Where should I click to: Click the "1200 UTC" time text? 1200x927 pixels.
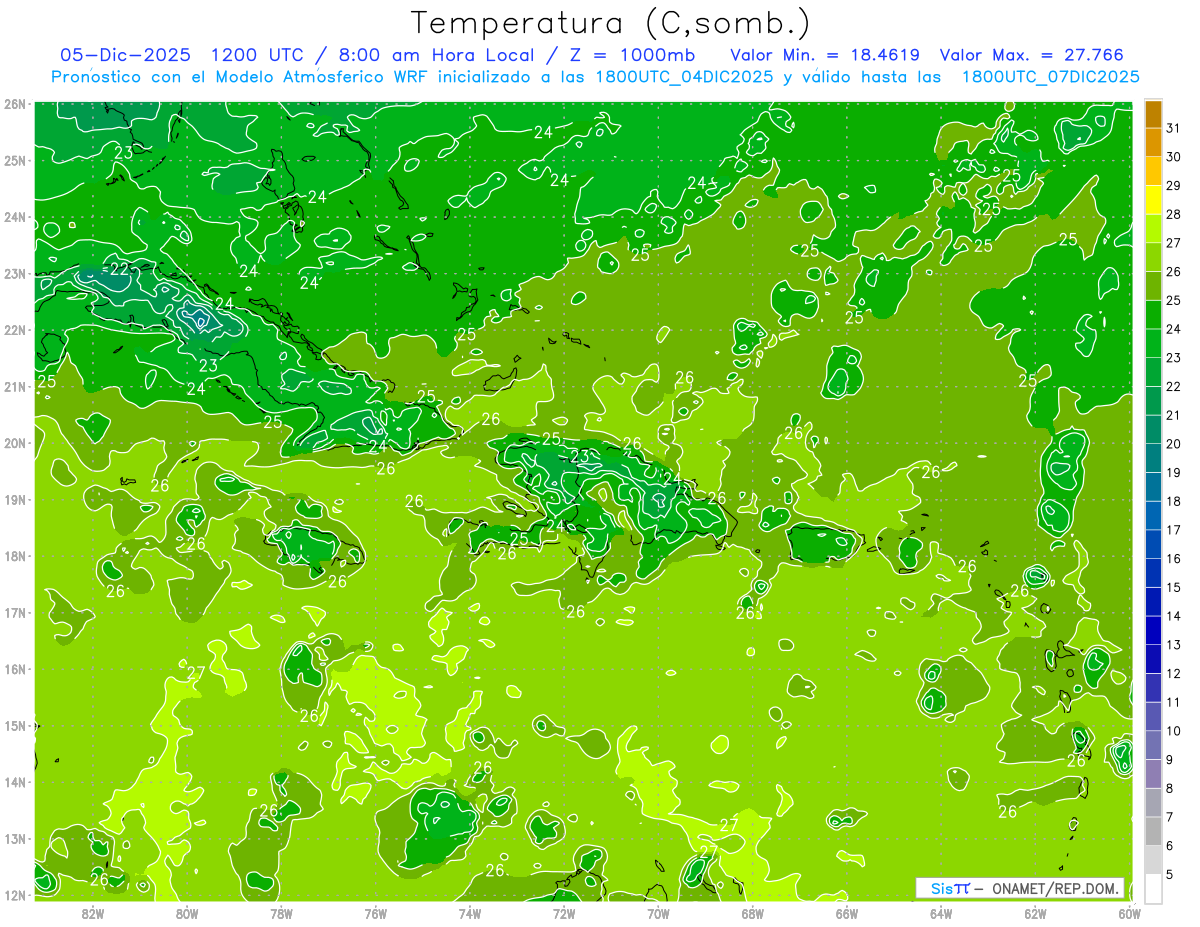[x=260, y=55]
